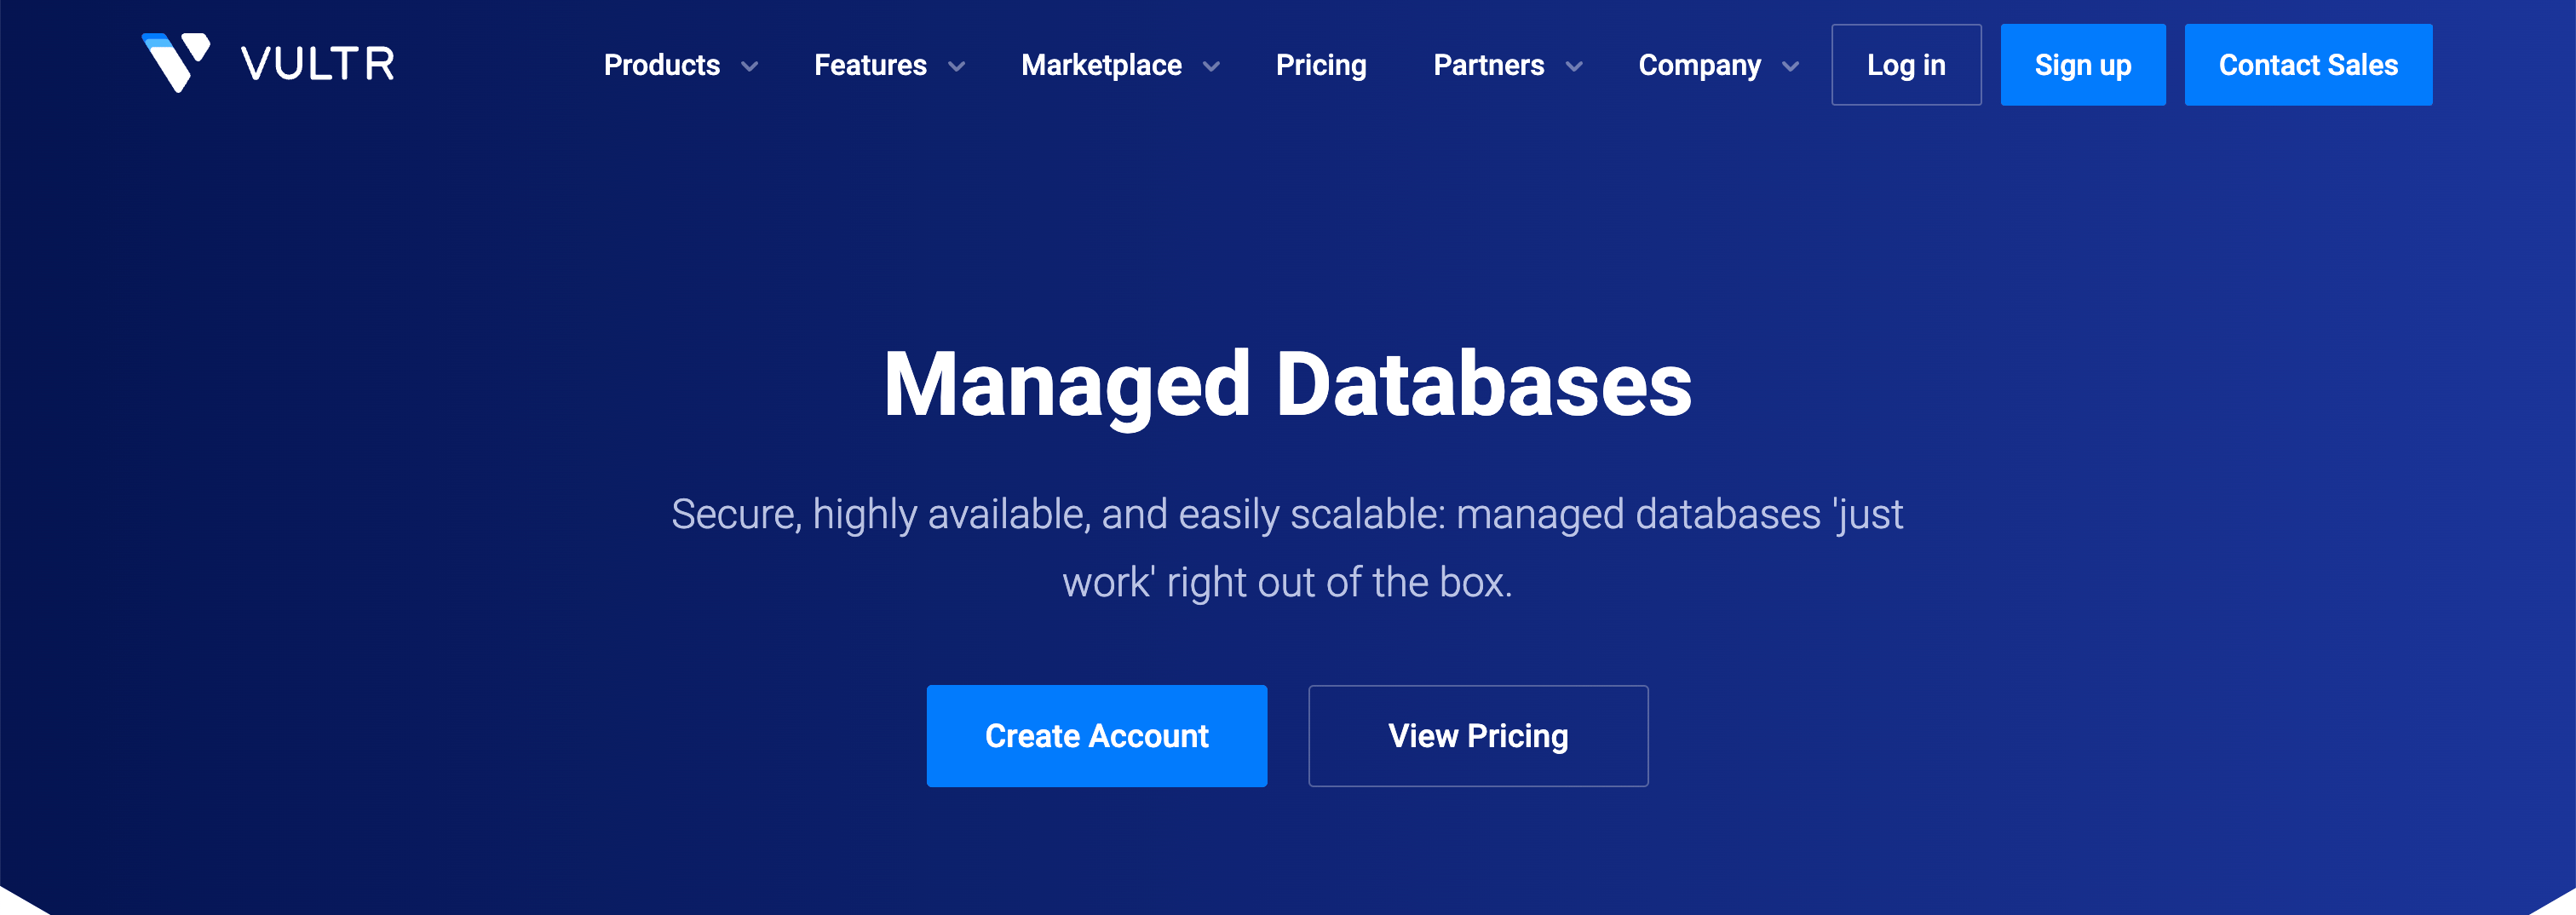Click the View Pricing button
This screenshot has height=915, width=2576.
pos(1478,736)
